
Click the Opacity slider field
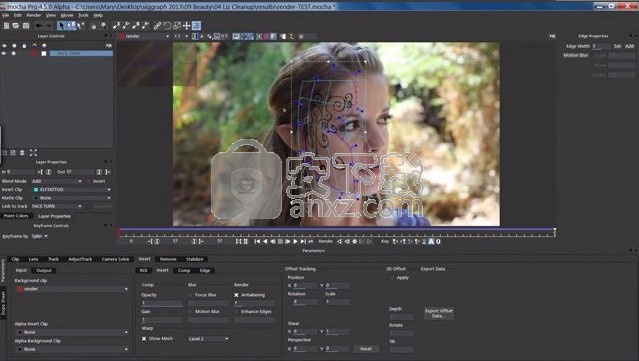(162, 303)
